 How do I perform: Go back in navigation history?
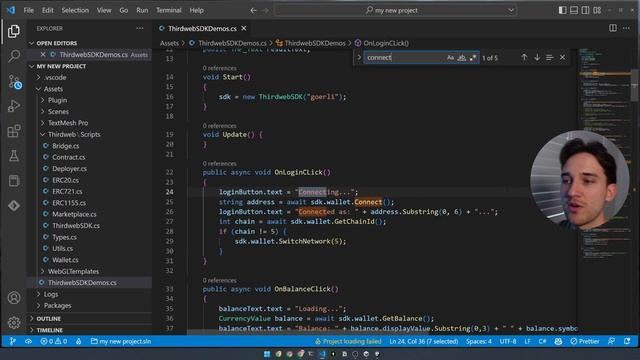click(253, 10)
